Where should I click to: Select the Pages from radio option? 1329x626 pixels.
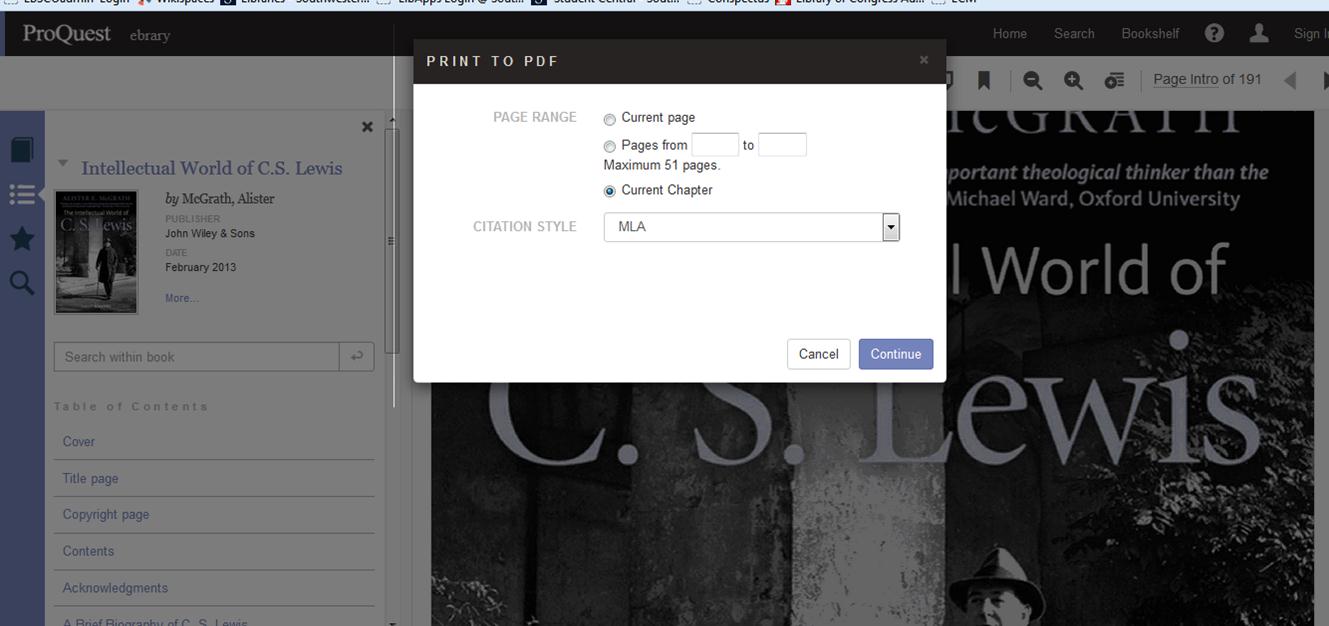pos(610,147)
